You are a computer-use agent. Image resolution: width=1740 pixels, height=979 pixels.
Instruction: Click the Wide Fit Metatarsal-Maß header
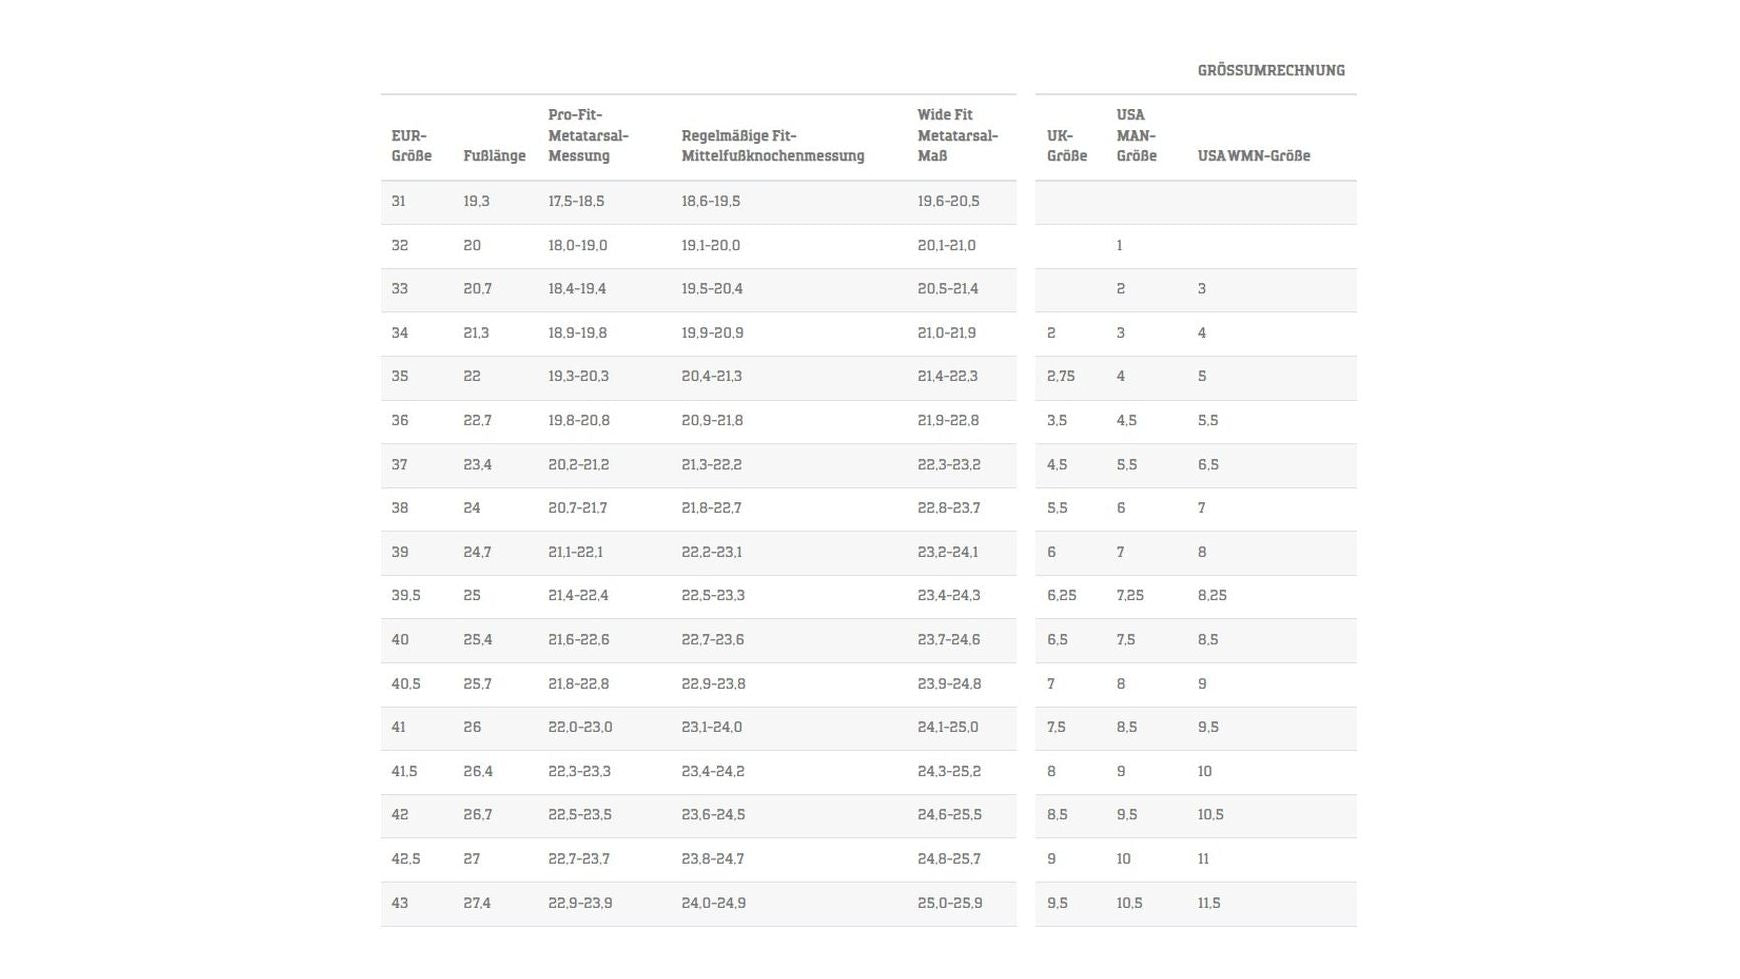(x=957, y=136)
